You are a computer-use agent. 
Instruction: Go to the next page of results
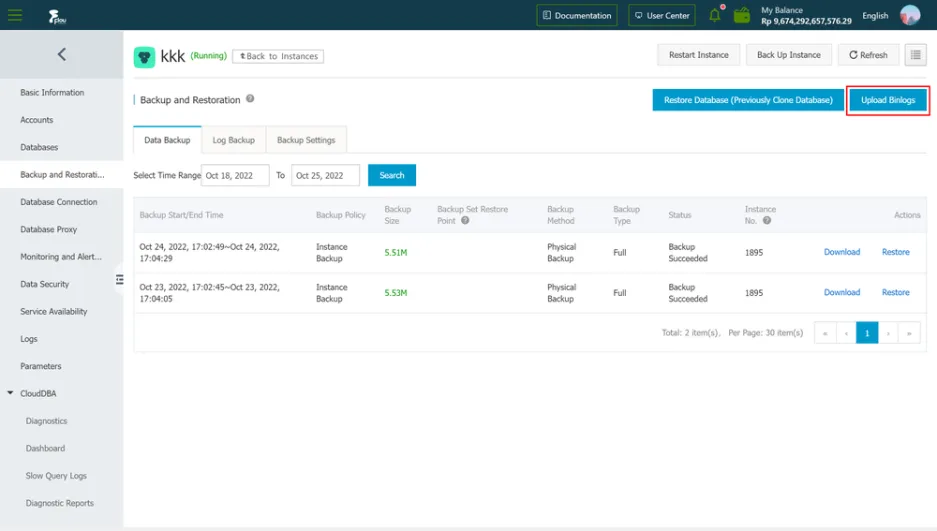pyautogui.click(x=889, y=333)
